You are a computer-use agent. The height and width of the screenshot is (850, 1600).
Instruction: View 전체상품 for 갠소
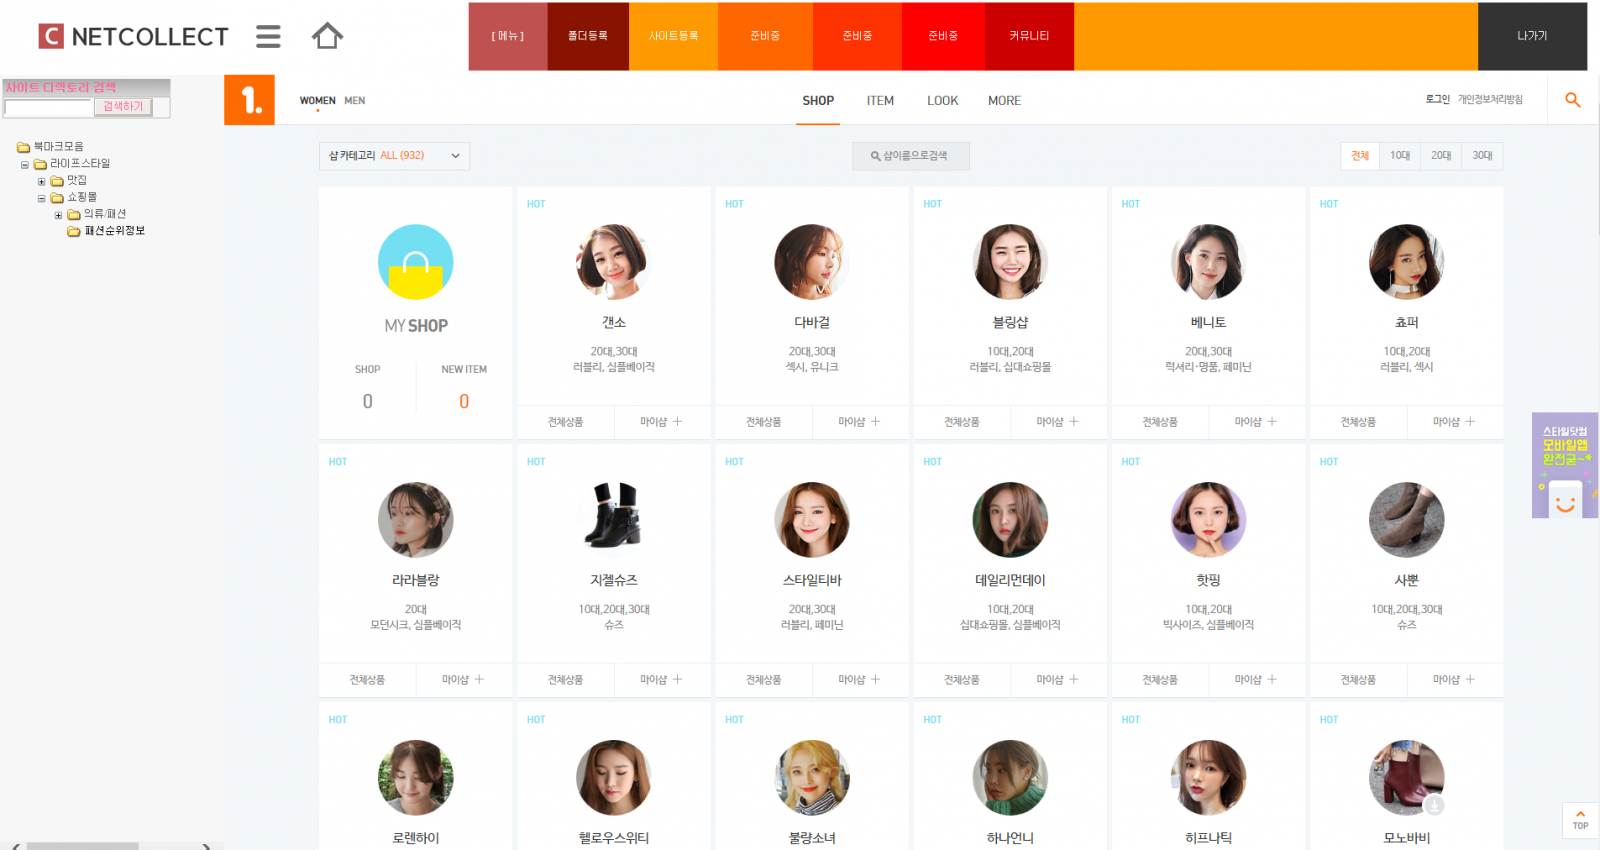point(565,422)
